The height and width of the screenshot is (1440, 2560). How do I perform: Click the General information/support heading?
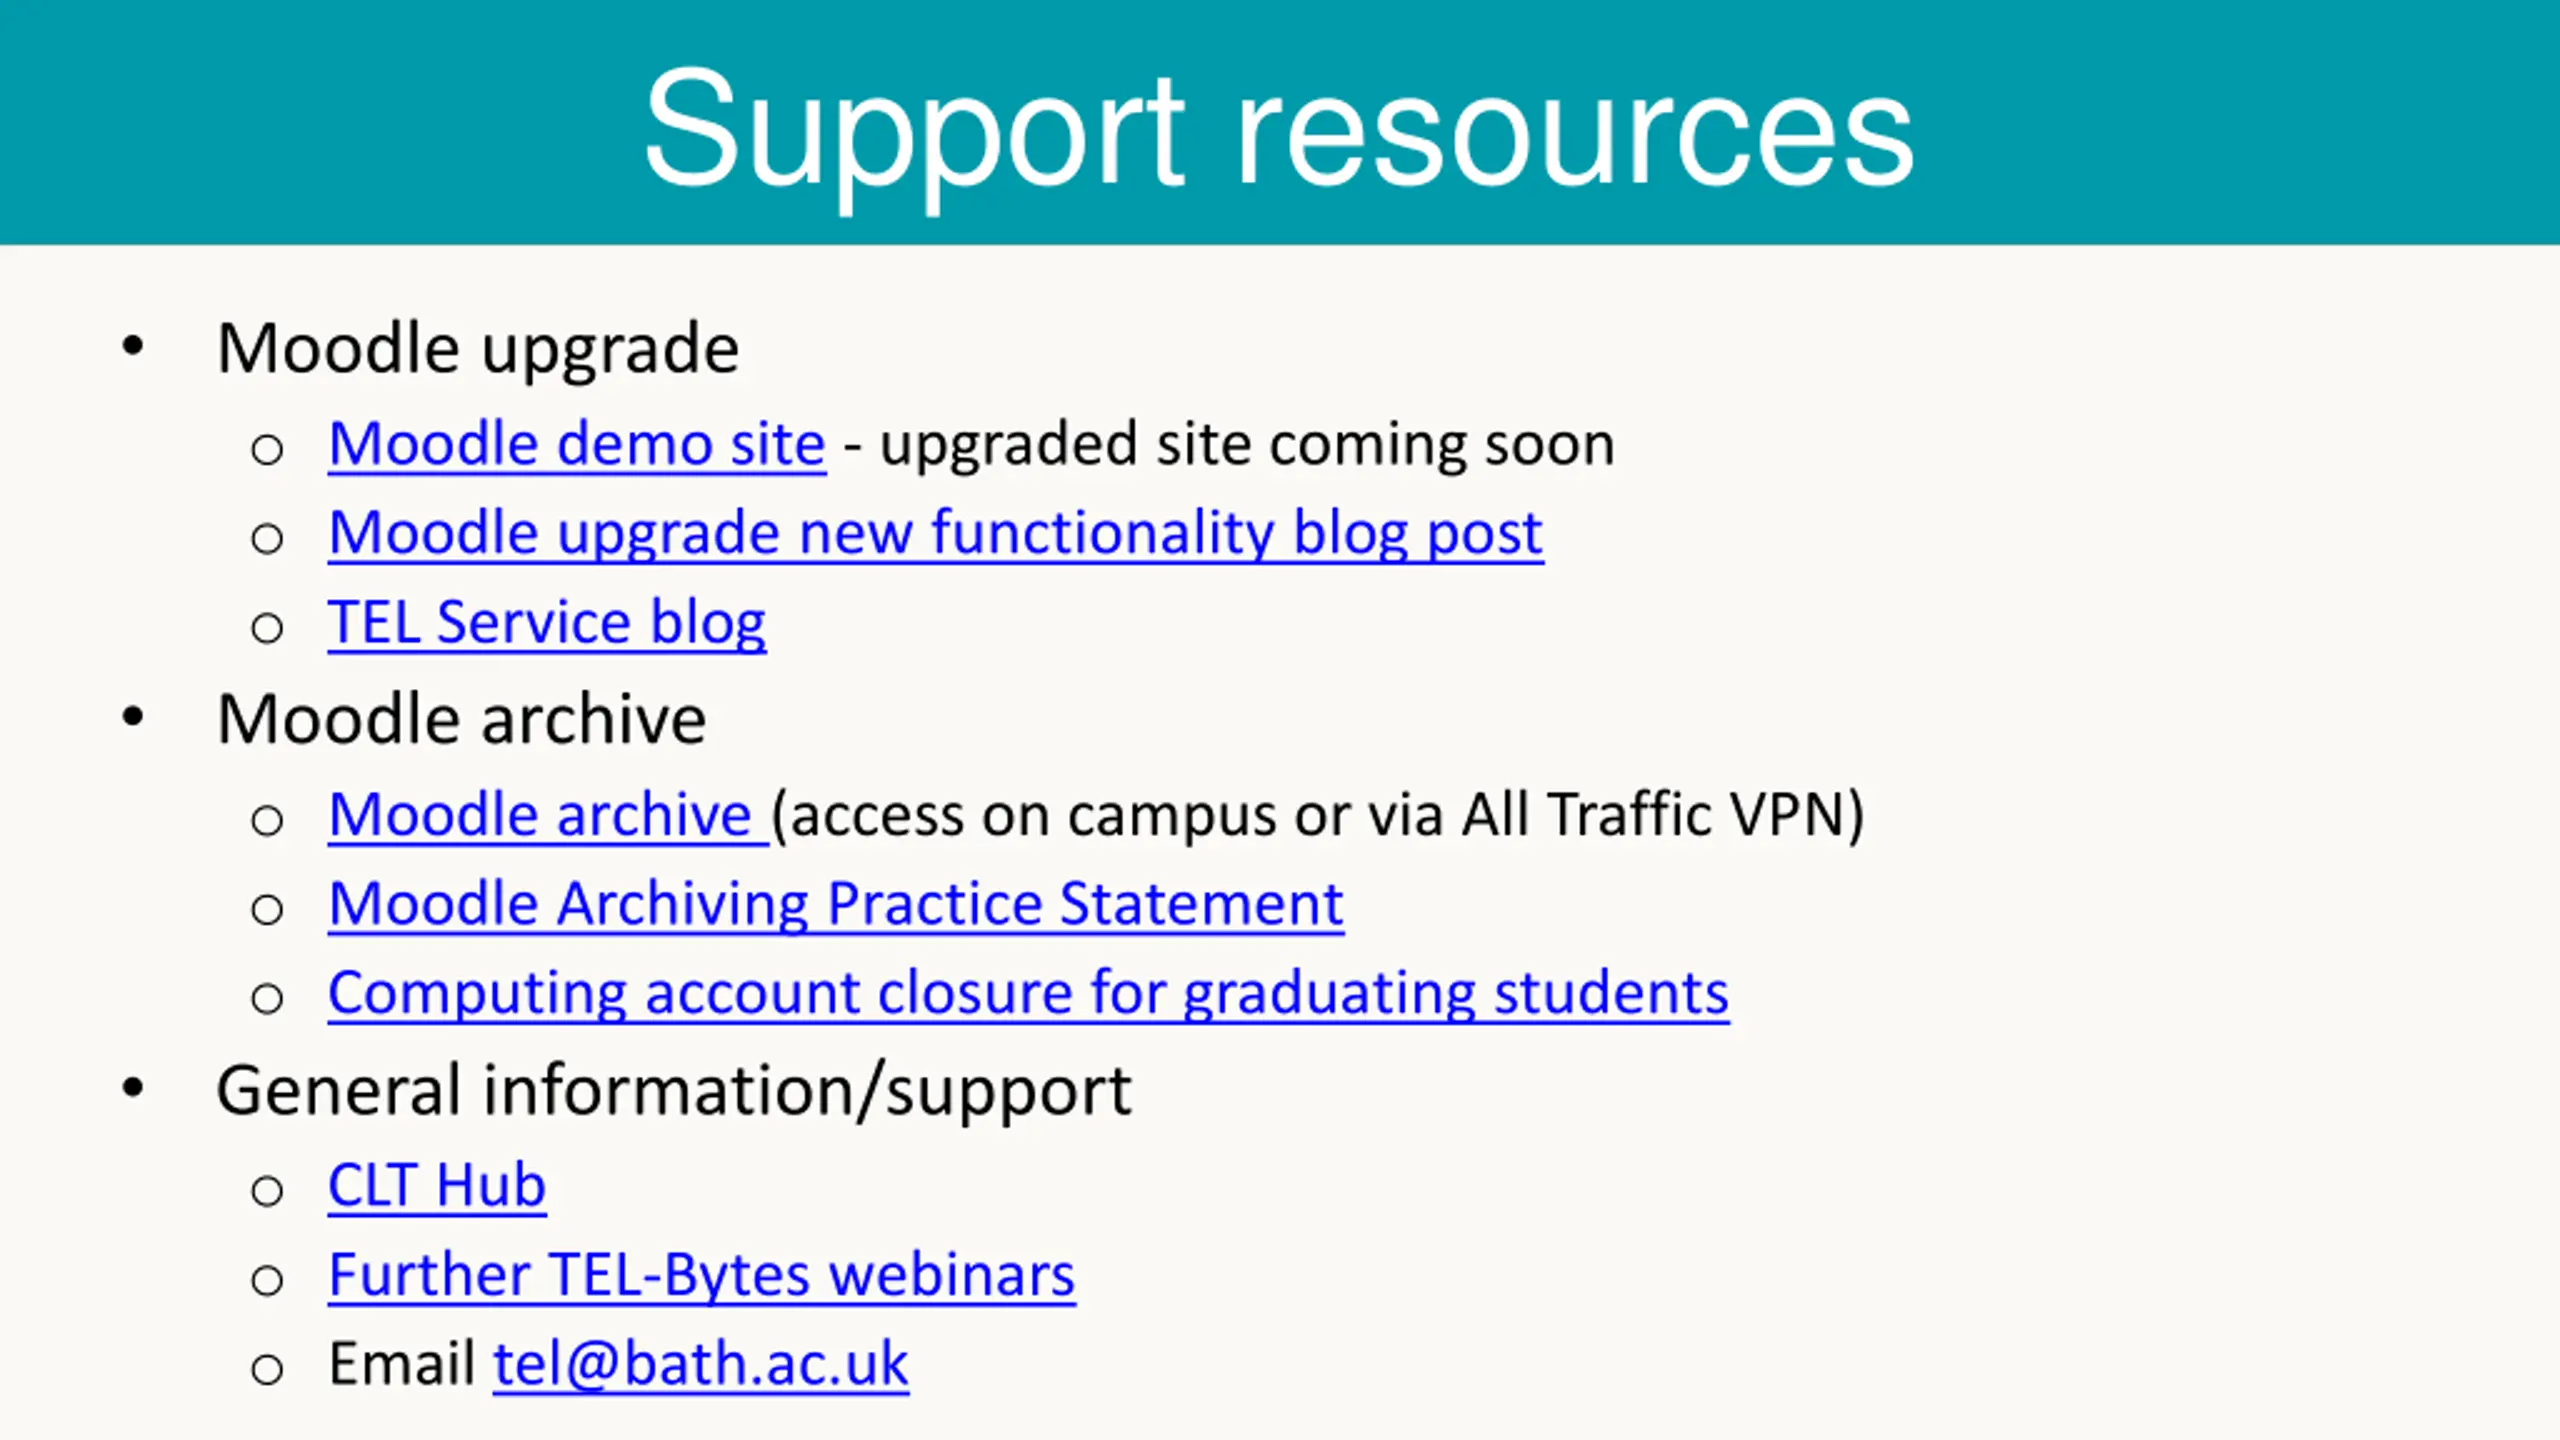click(x=674, y=1091)
